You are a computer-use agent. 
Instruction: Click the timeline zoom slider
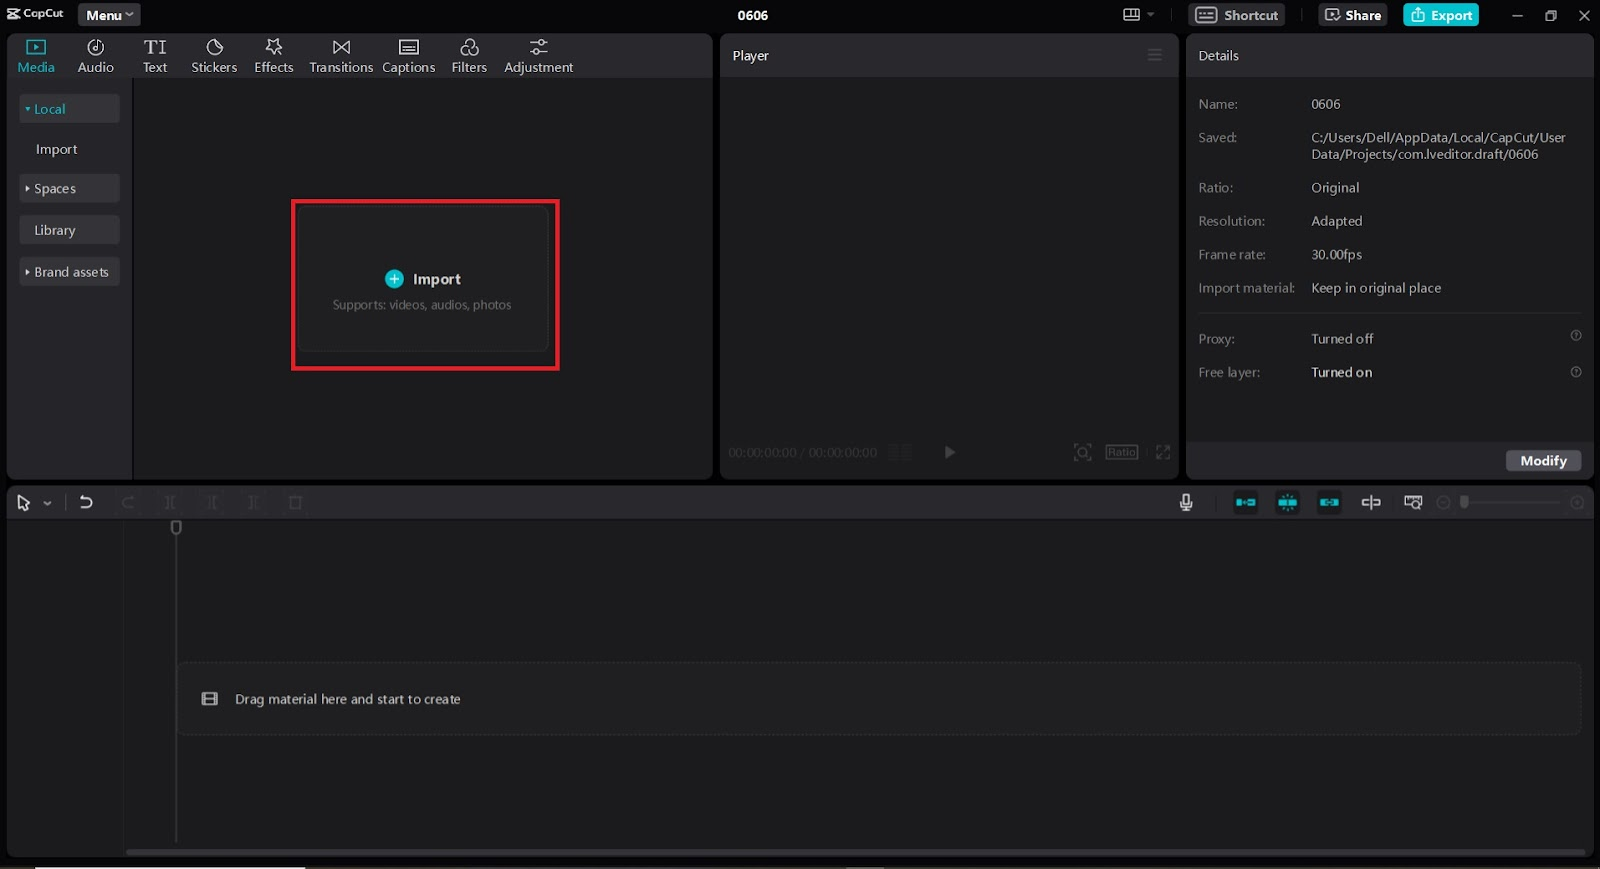pos(1510,503)
